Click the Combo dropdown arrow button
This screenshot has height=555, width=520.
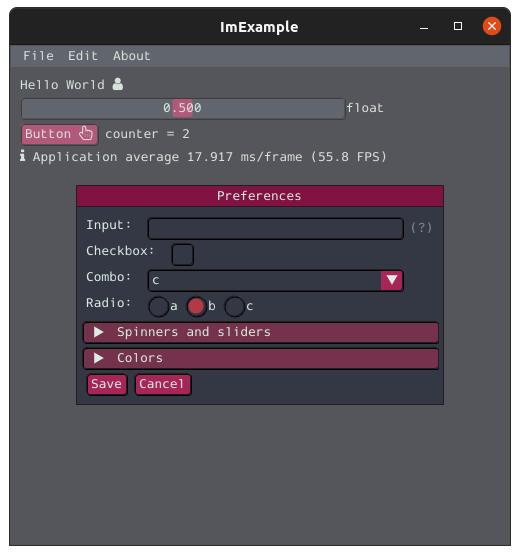pos(392,281)
